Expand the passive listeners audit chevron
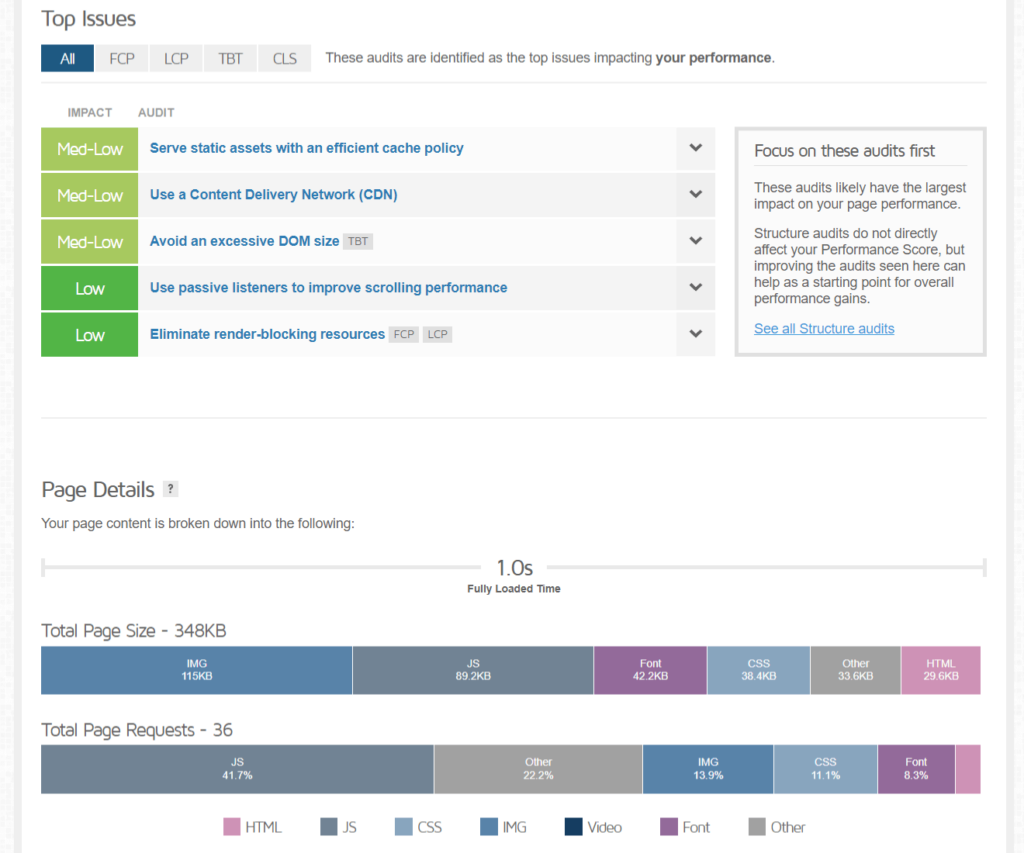 696,287
